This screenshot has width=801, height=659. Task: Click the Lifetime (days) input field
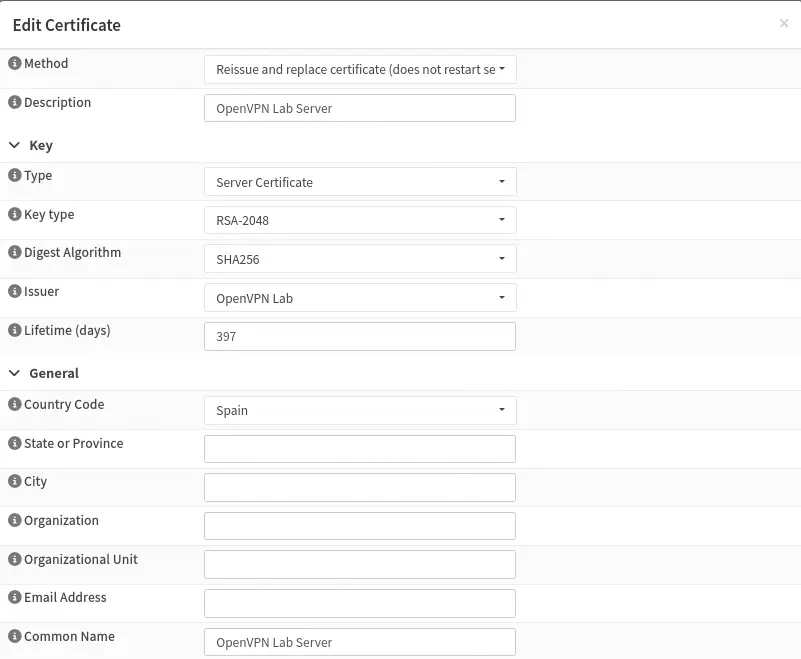(x=360, y=337)
